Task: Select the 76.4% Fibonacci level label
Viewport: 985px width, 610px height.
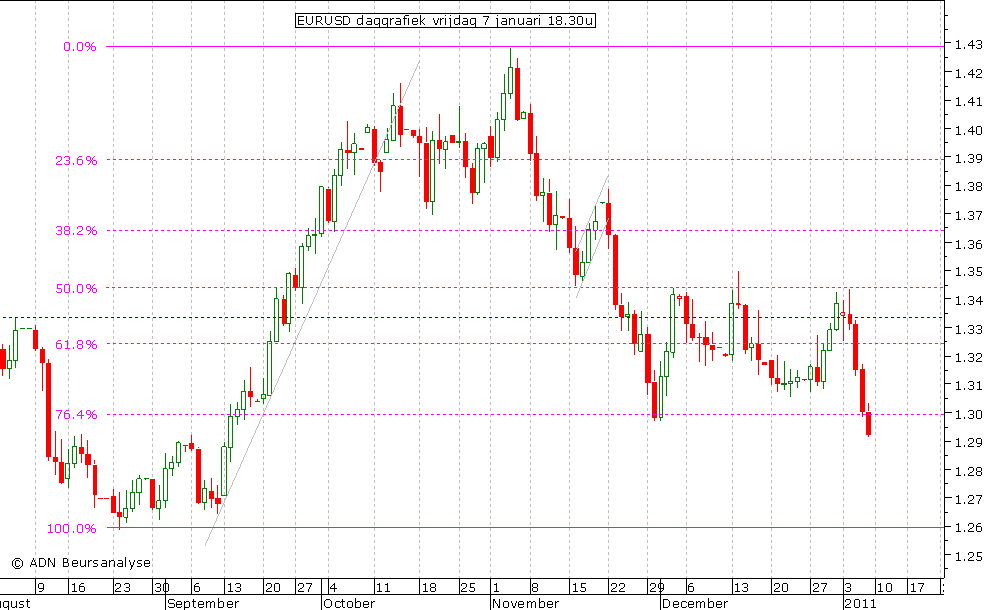Action: (x=77, y=415)
